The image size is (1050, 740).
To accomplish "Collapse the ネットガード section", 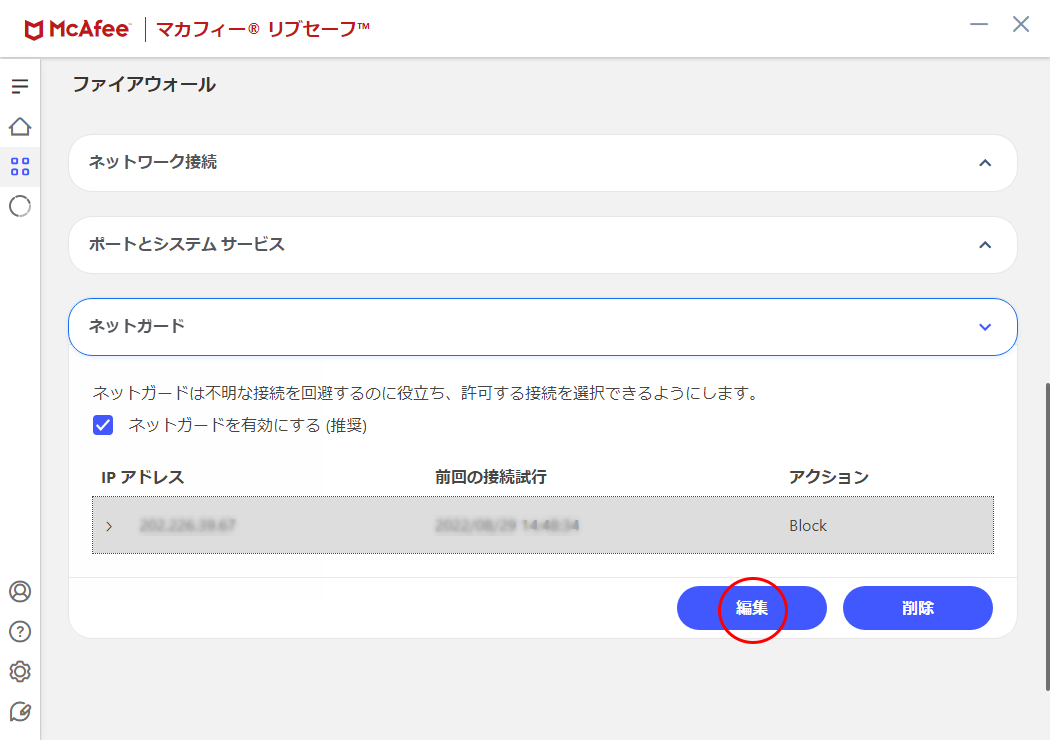I will [x=985, y=327].
